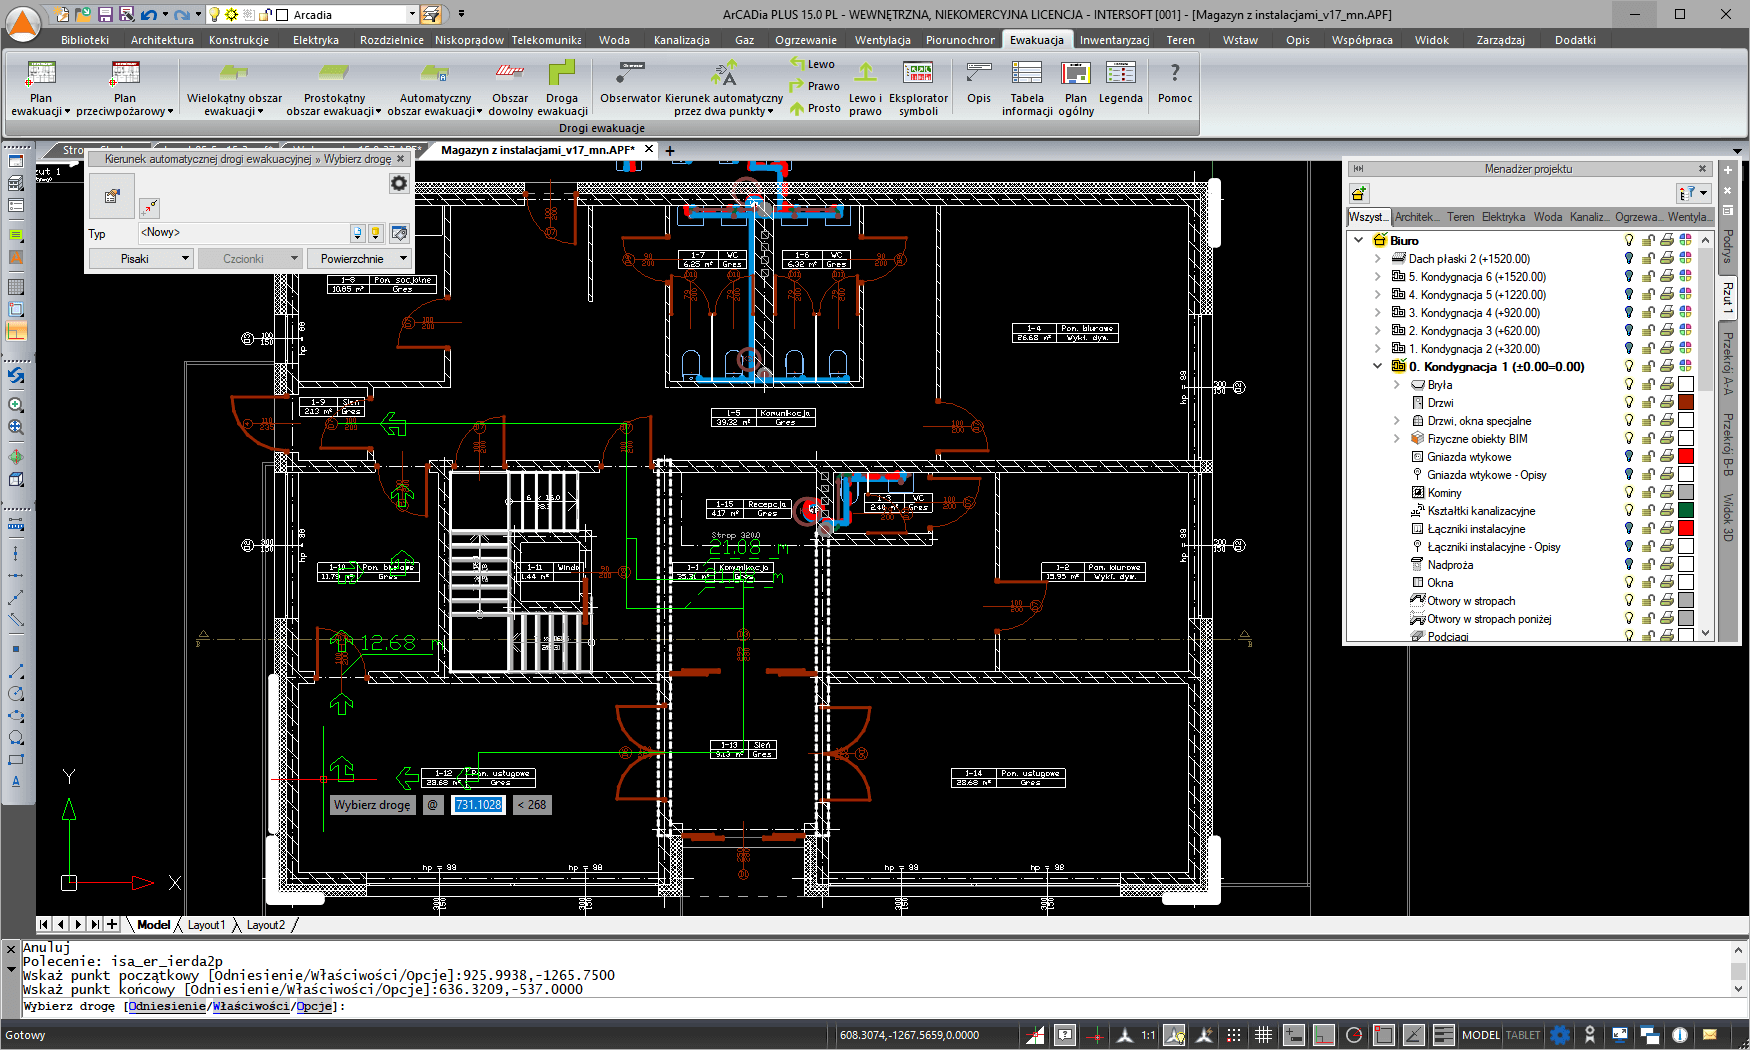Viewport: 1750px width, 1050px height.
Task: Toggle MODEL mode in status bar
Action: 1480,1035
